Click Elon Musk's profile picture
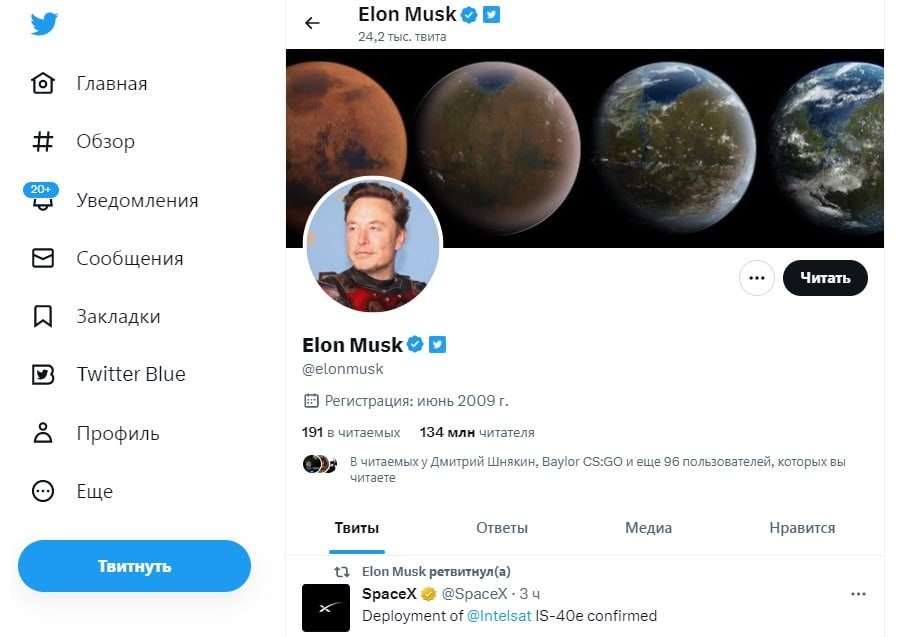Image resolution: width=897 pixels, height=637 pixels. [372, 247]
